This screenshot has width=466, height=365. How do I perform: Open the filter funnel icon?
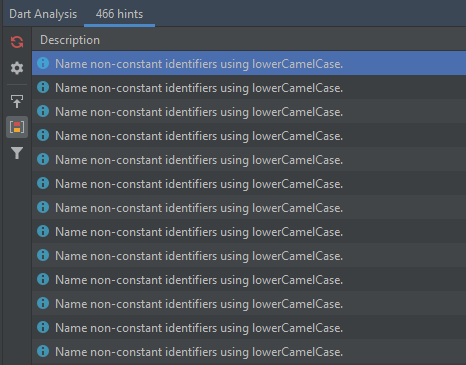(x=17, y=153)
